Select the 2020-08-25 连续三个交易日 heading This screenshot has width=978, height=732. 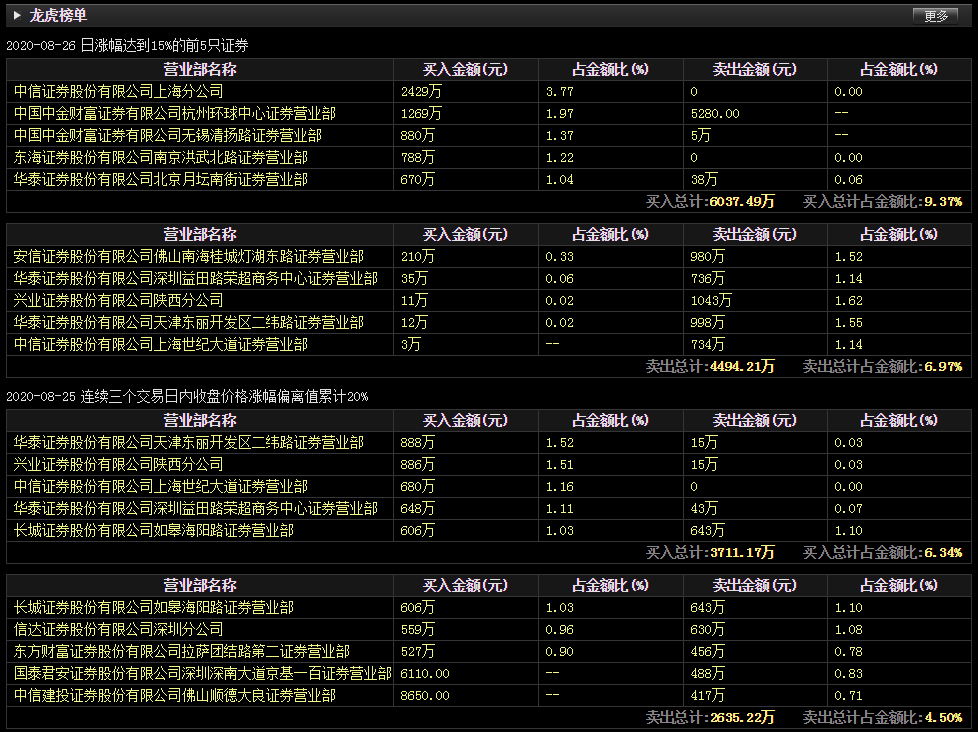187,397
